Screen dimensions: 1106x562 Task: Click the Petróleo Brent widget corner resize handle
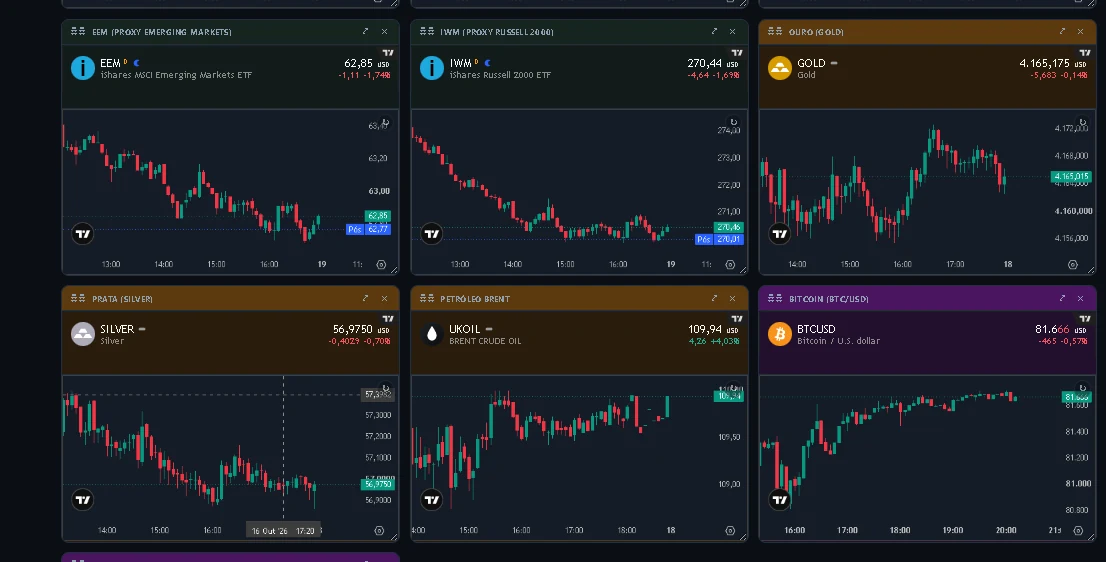(x=743, y=537)
